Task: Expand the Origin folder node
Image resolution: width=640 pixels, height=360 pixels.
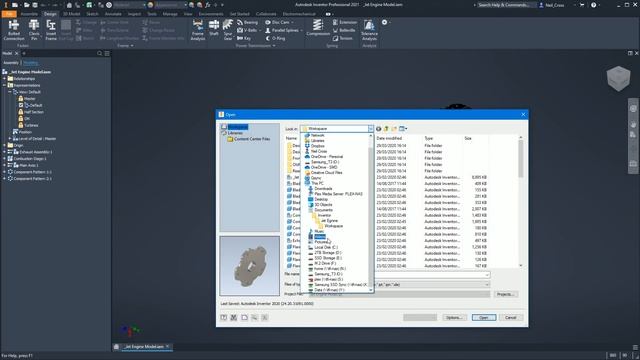Action: [x=5, y=145]
